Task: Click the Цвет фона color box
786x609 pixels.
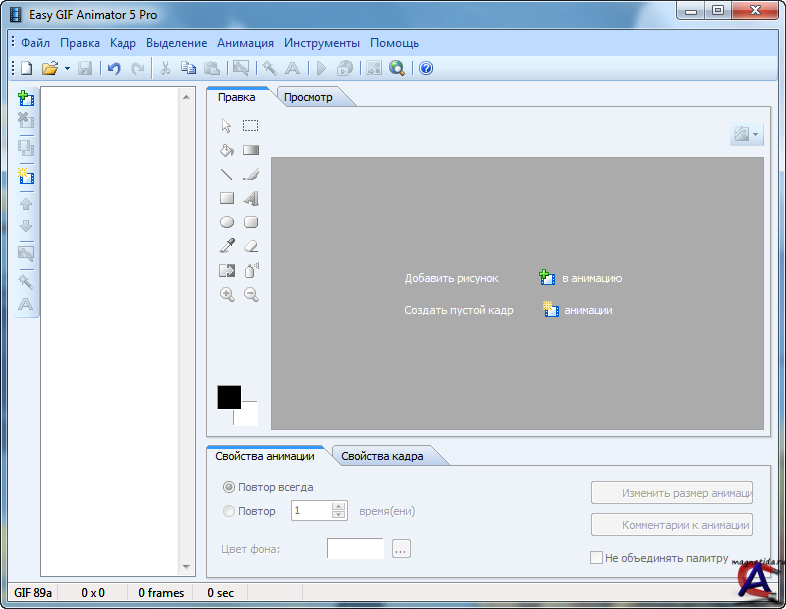Action: tap(355, 548)
